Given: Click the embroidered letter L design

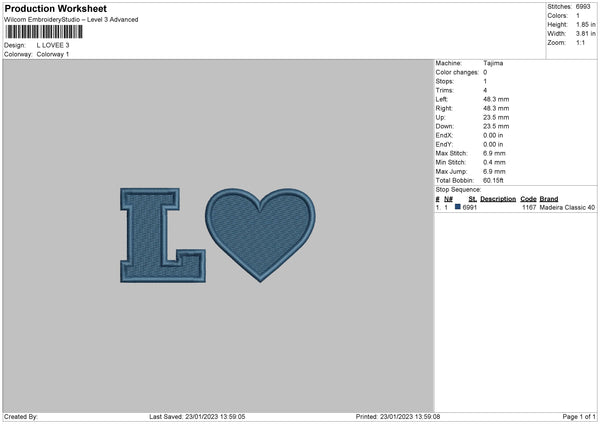Looking at the screenshot, I should click(163, 235).
